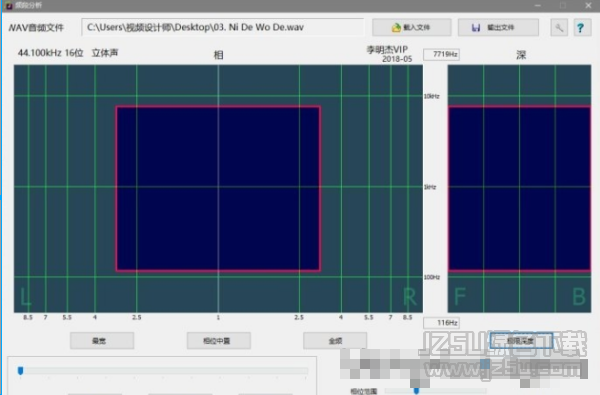Click the 7719Hz upper frequency field
The width and height of the screenshot is (600, 395).
coord(442,54)
